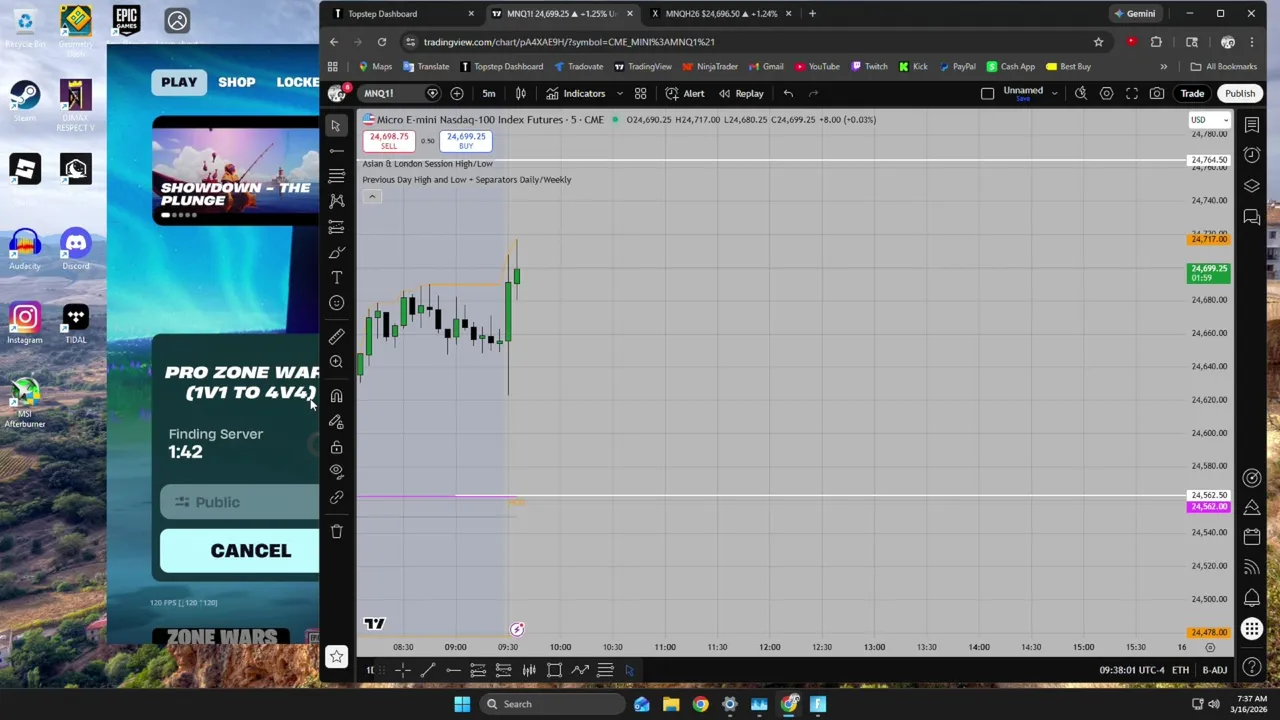The height and width of the screenshot is (720, 1280).
Task: Click the MNQ1! symbol search box
Action: tap(392, 93)
